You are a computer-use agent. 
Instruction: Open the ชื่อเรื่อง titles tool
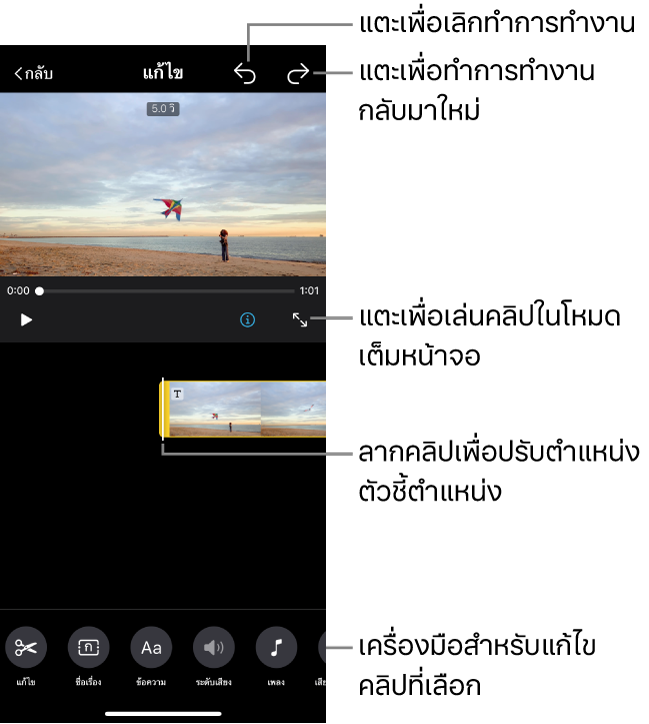(88, 647)
